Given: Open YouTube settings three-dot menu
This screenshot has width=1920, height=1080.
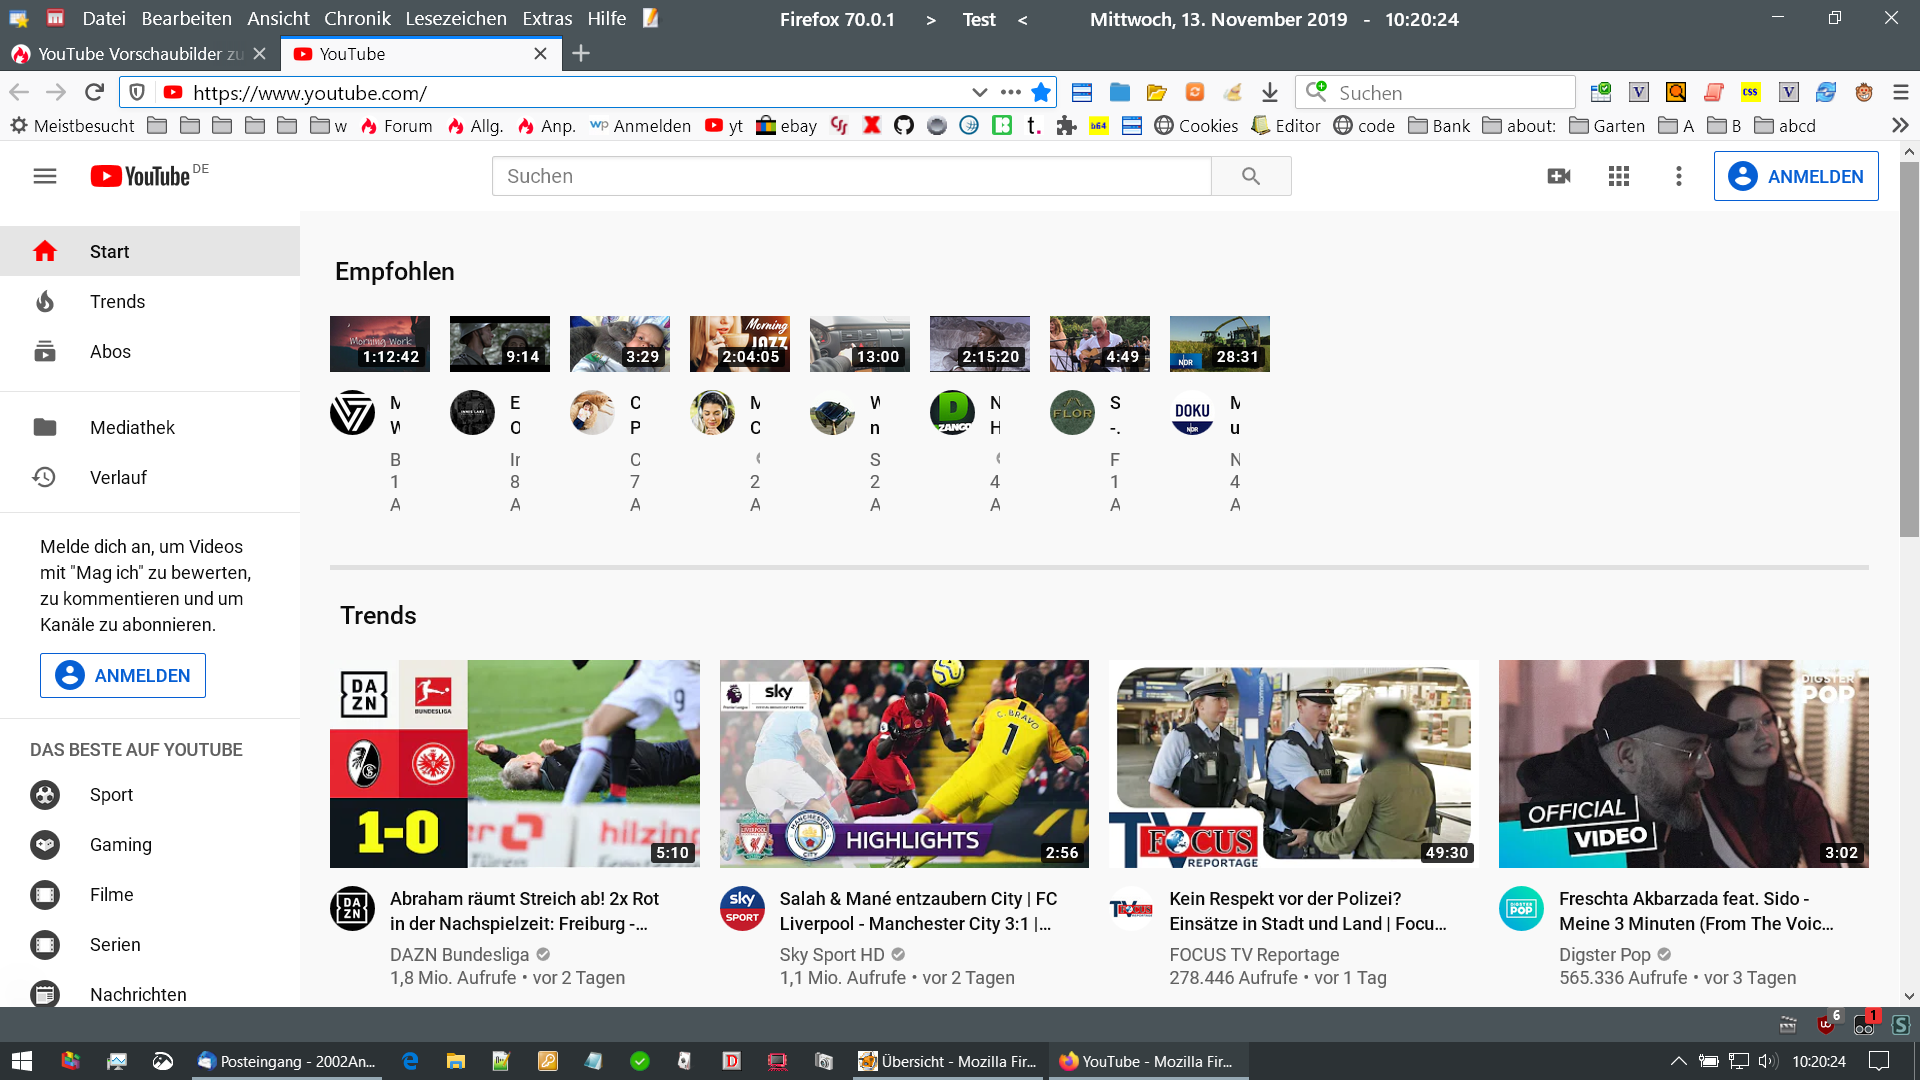Looking at the screenshot, I should coord(1678,176).
